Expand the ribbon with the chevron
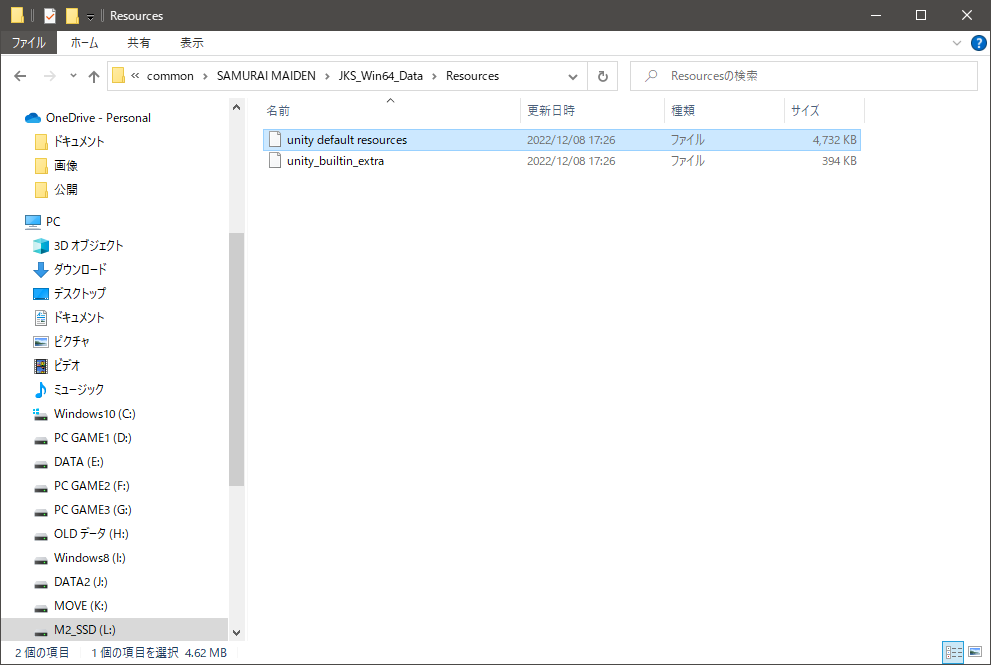991x665 pixels. click(957, 43)
